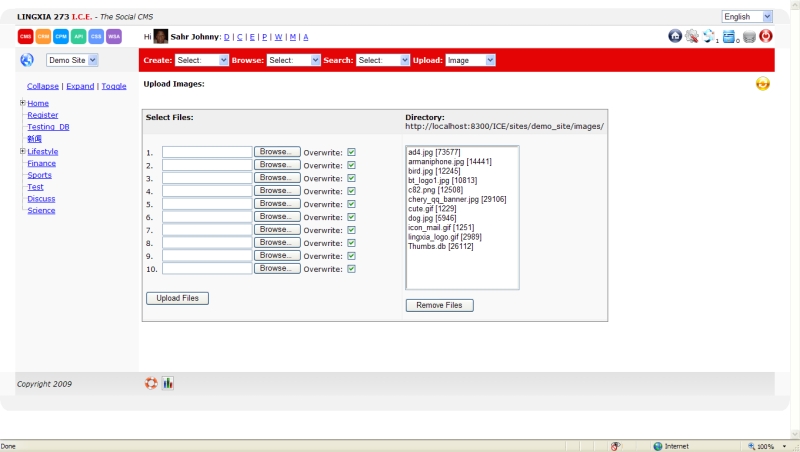Select Thumbs.db in the directory list
The image size is (800, 452).
[x=440, y=246]
